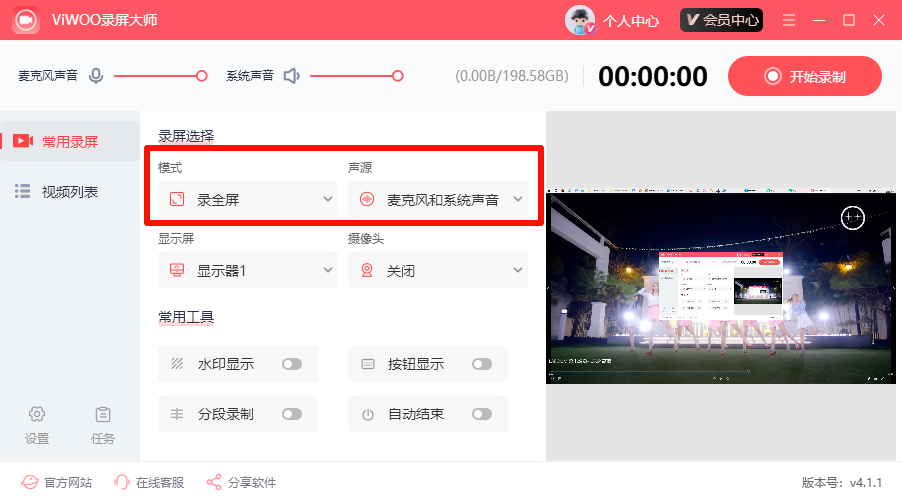Image resolution: width=902 pixels, height=502 pixels.
Task: Click the screen preview thumbnail
Action: point(721,286)
